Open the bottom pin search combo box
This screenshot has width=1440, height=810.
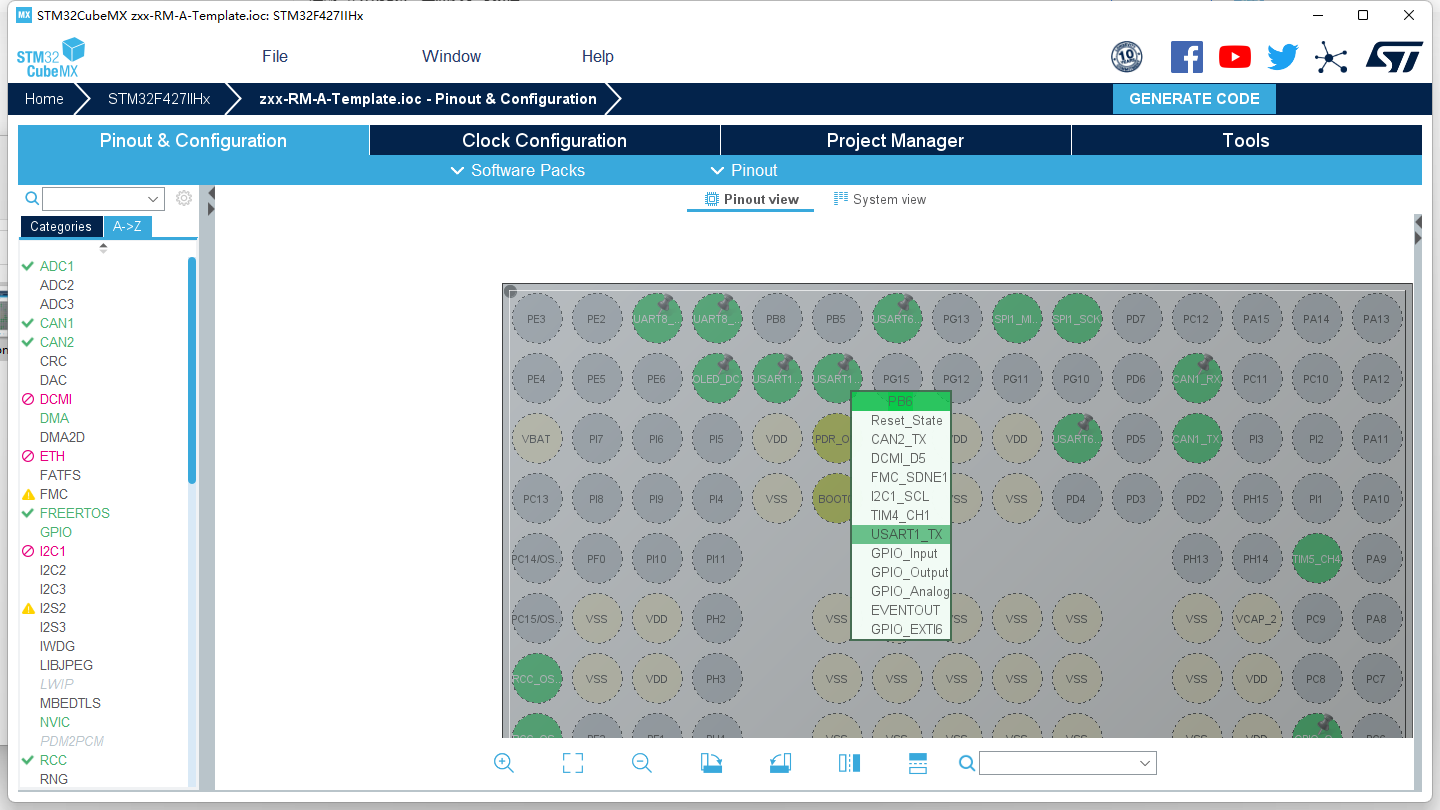[x=1068, y=763]
